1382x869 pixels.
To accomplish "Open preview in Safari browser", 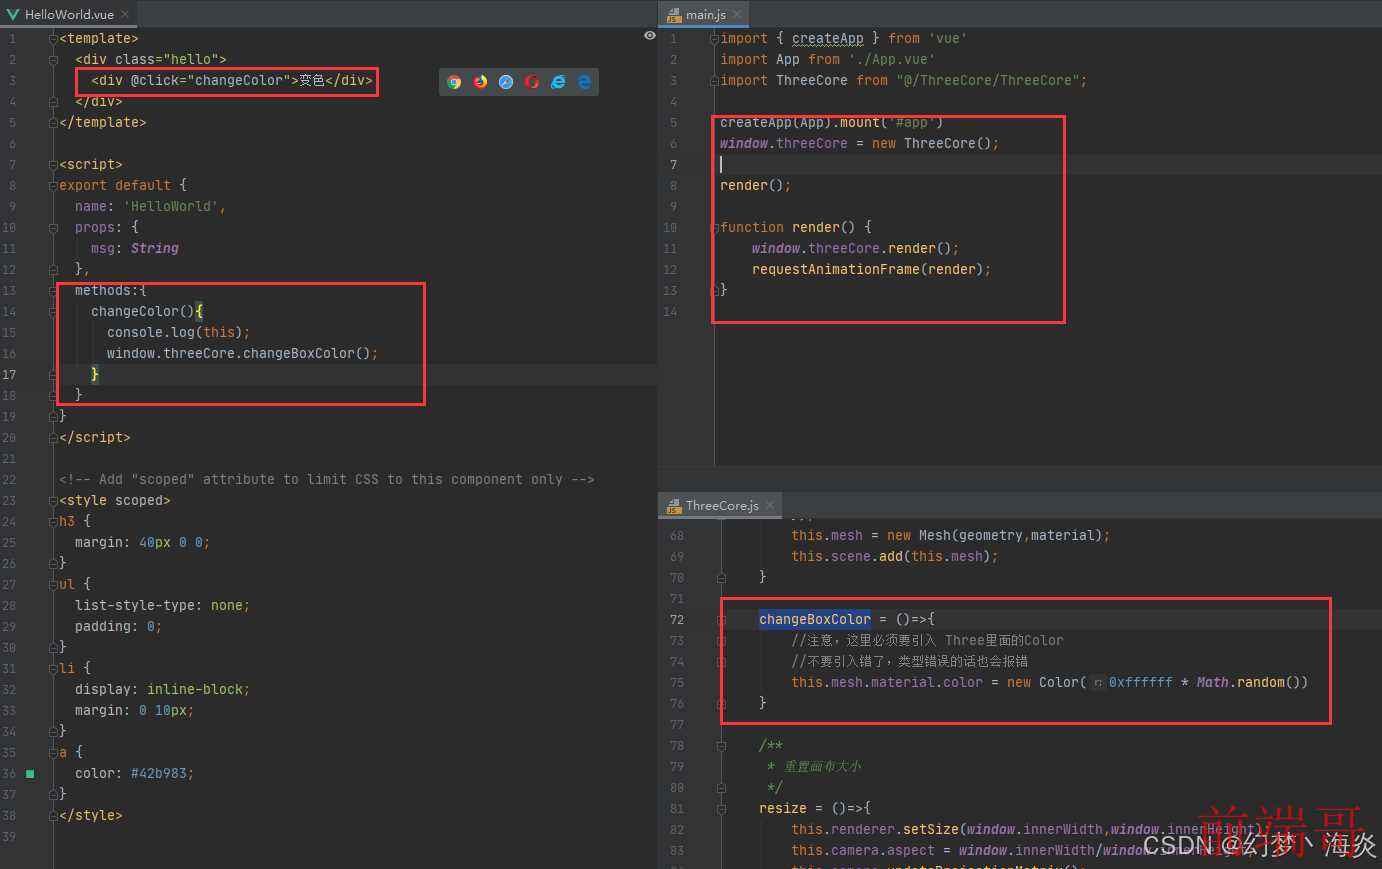I will [x=506, y=82].
